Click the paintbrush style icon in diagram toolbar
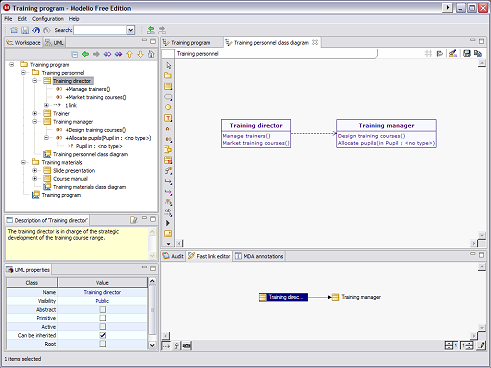 pos(452,54)
